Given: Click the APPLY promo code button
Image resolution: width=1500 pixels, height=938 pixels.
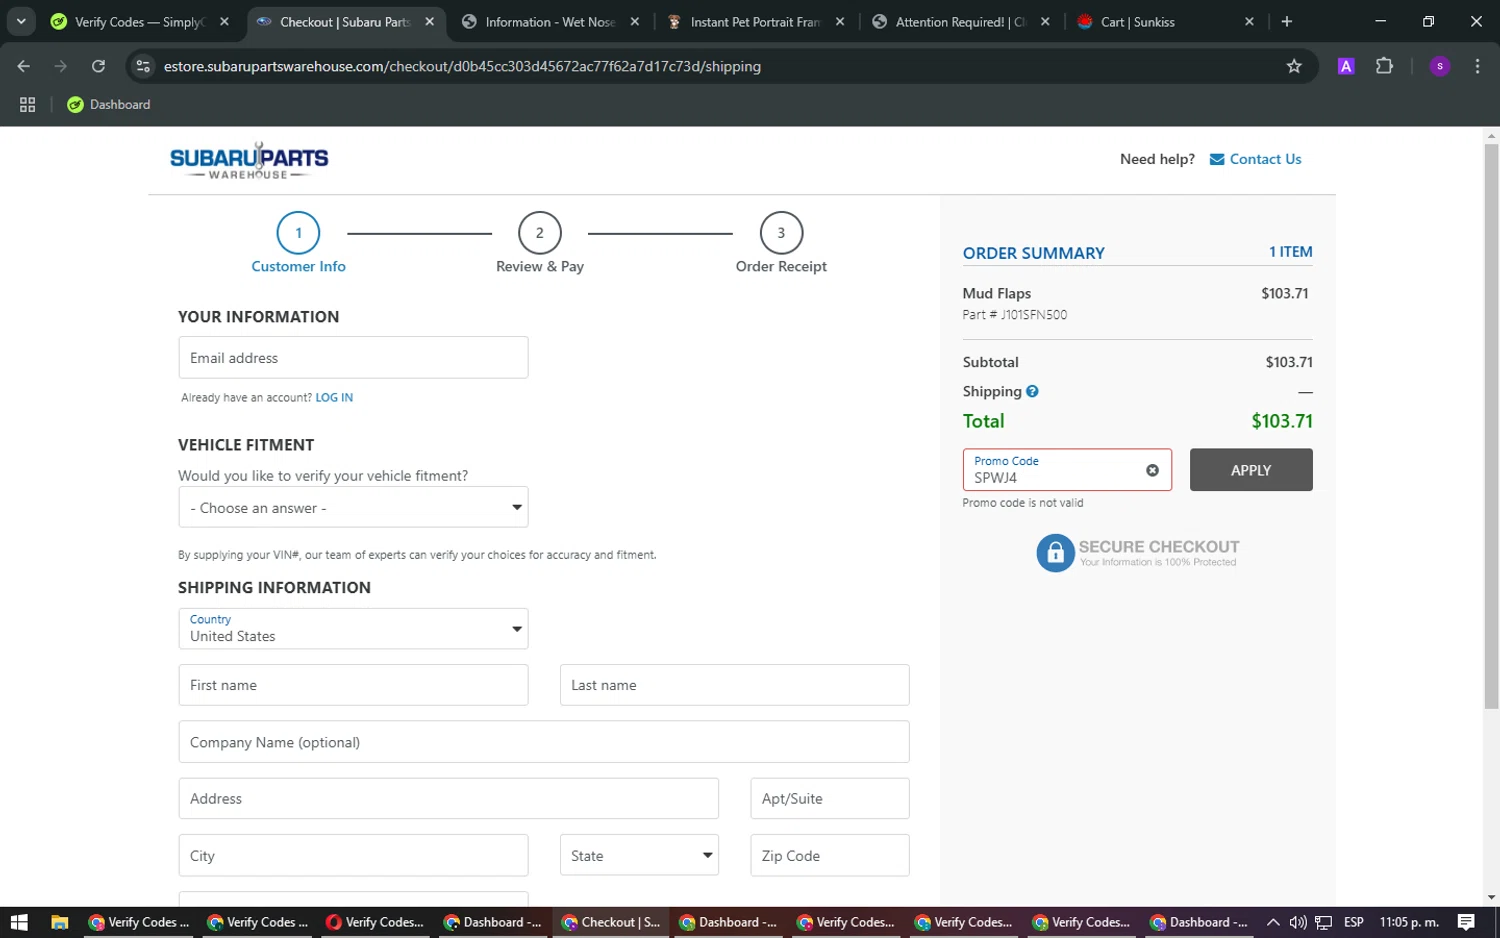Looking at the screenshot, I should point(1251,470).
